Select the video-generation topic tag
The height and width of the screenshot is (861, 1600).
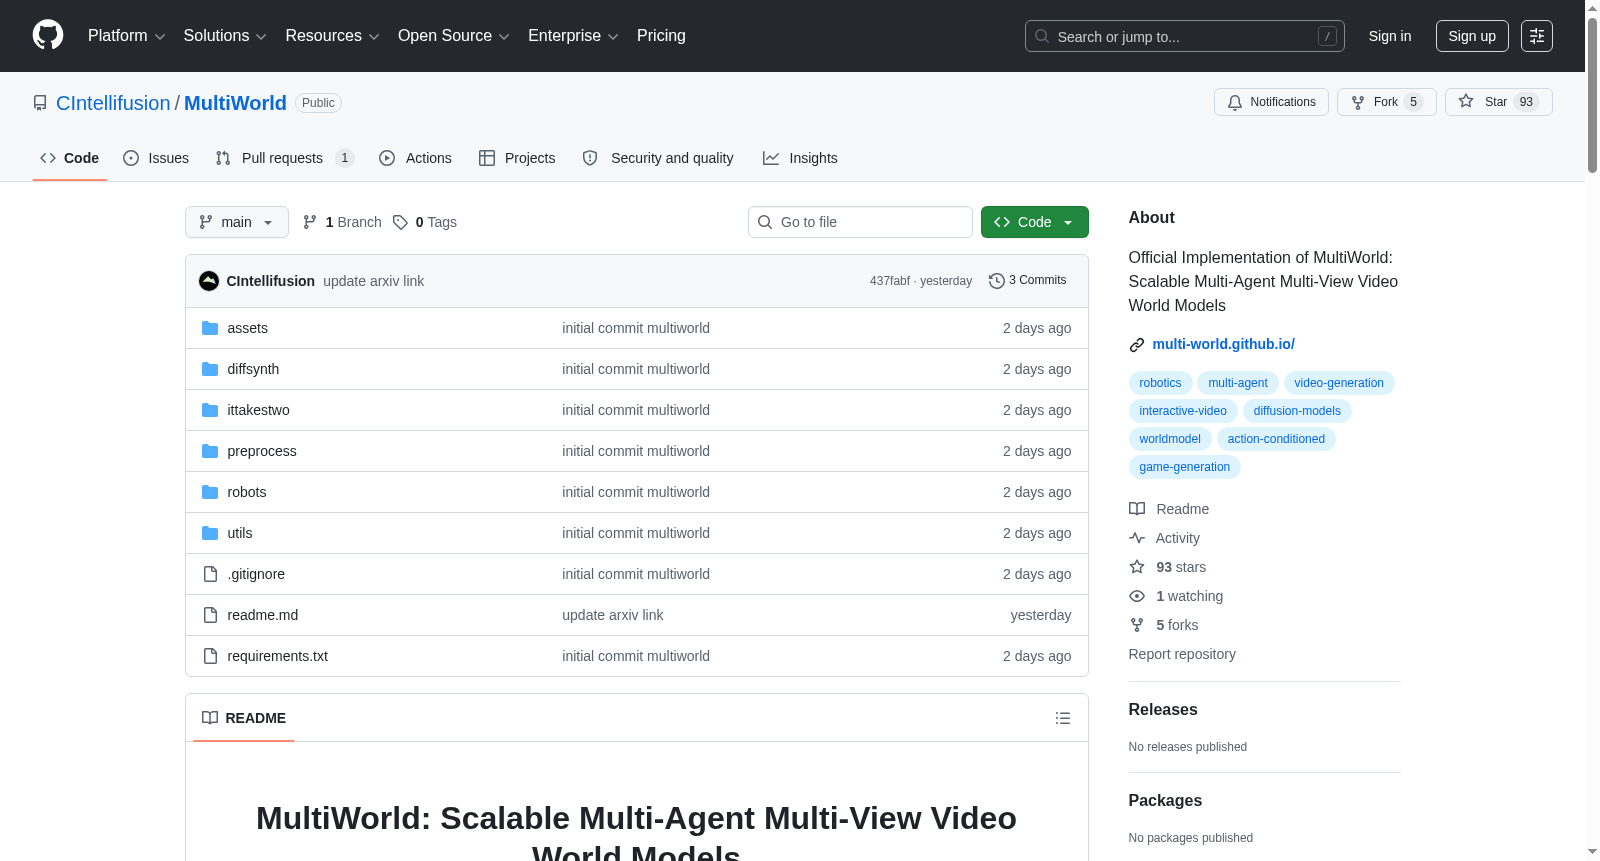[1339, 383]
